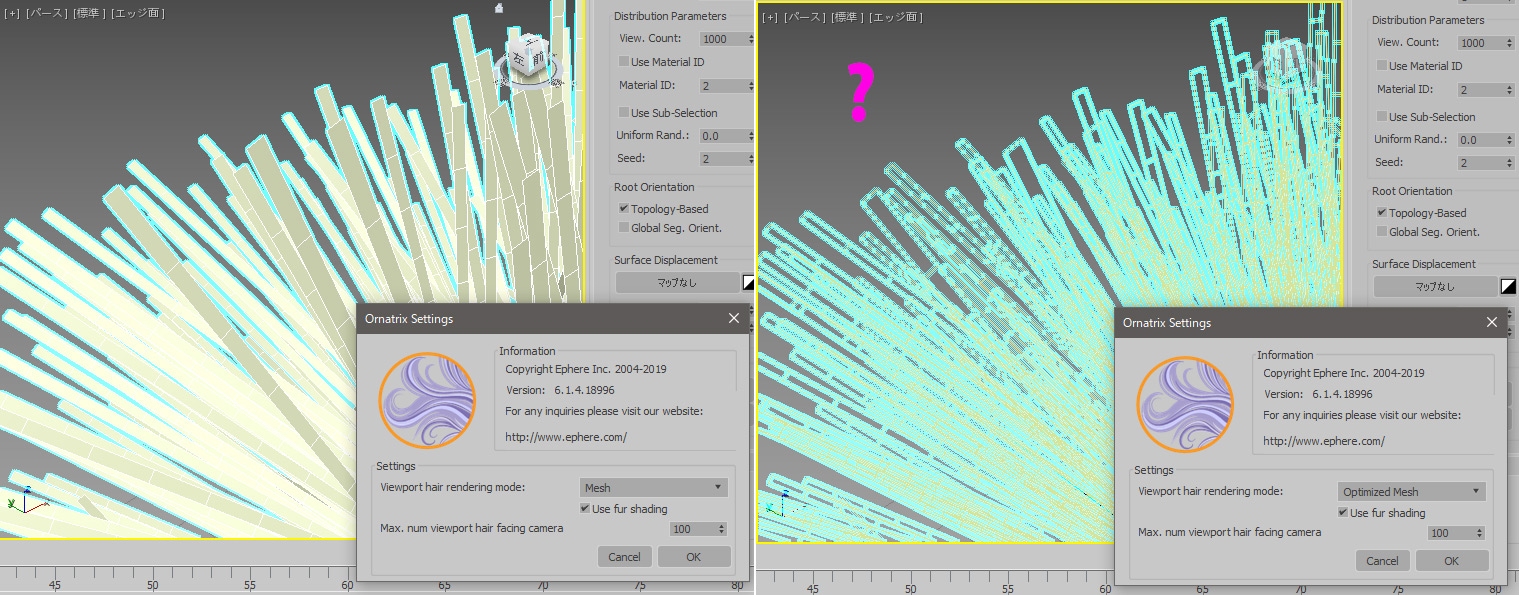Open the [エッジ面] shading menu in right viewport
This screenshot has height=595, width=1519.
pos(896,17)
